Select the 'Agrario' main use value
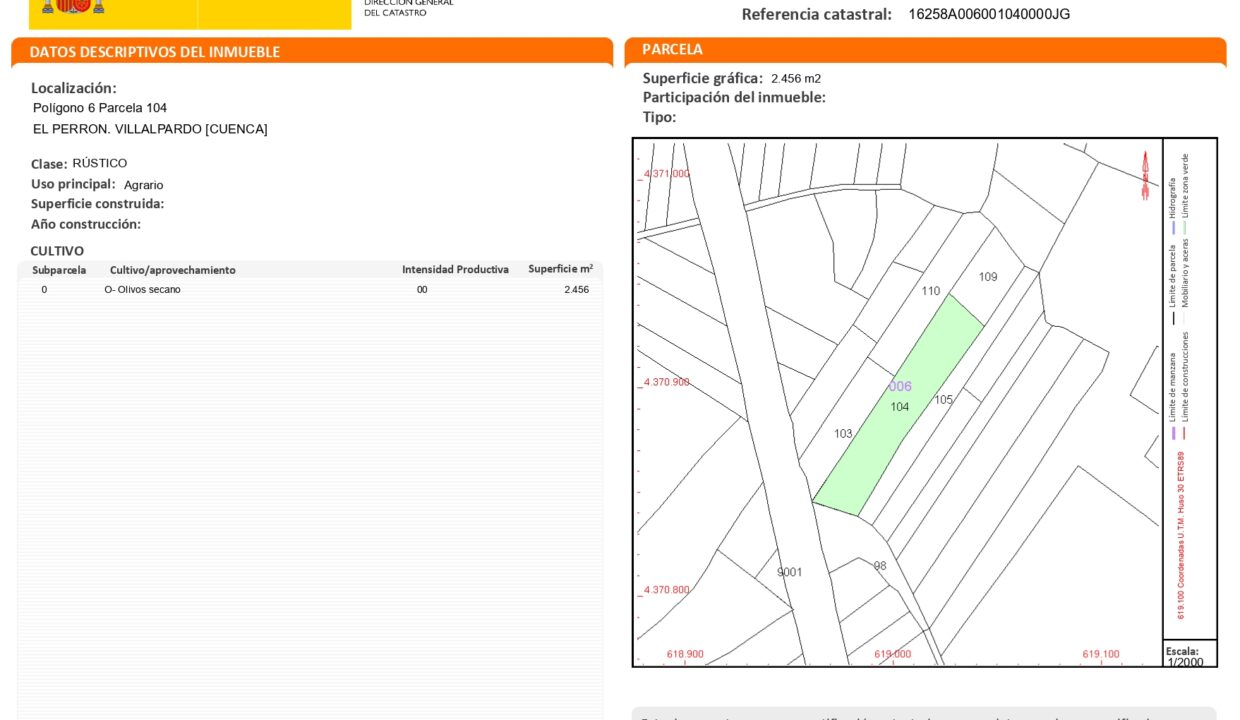 pyautogui.click(x=144, y=185)
